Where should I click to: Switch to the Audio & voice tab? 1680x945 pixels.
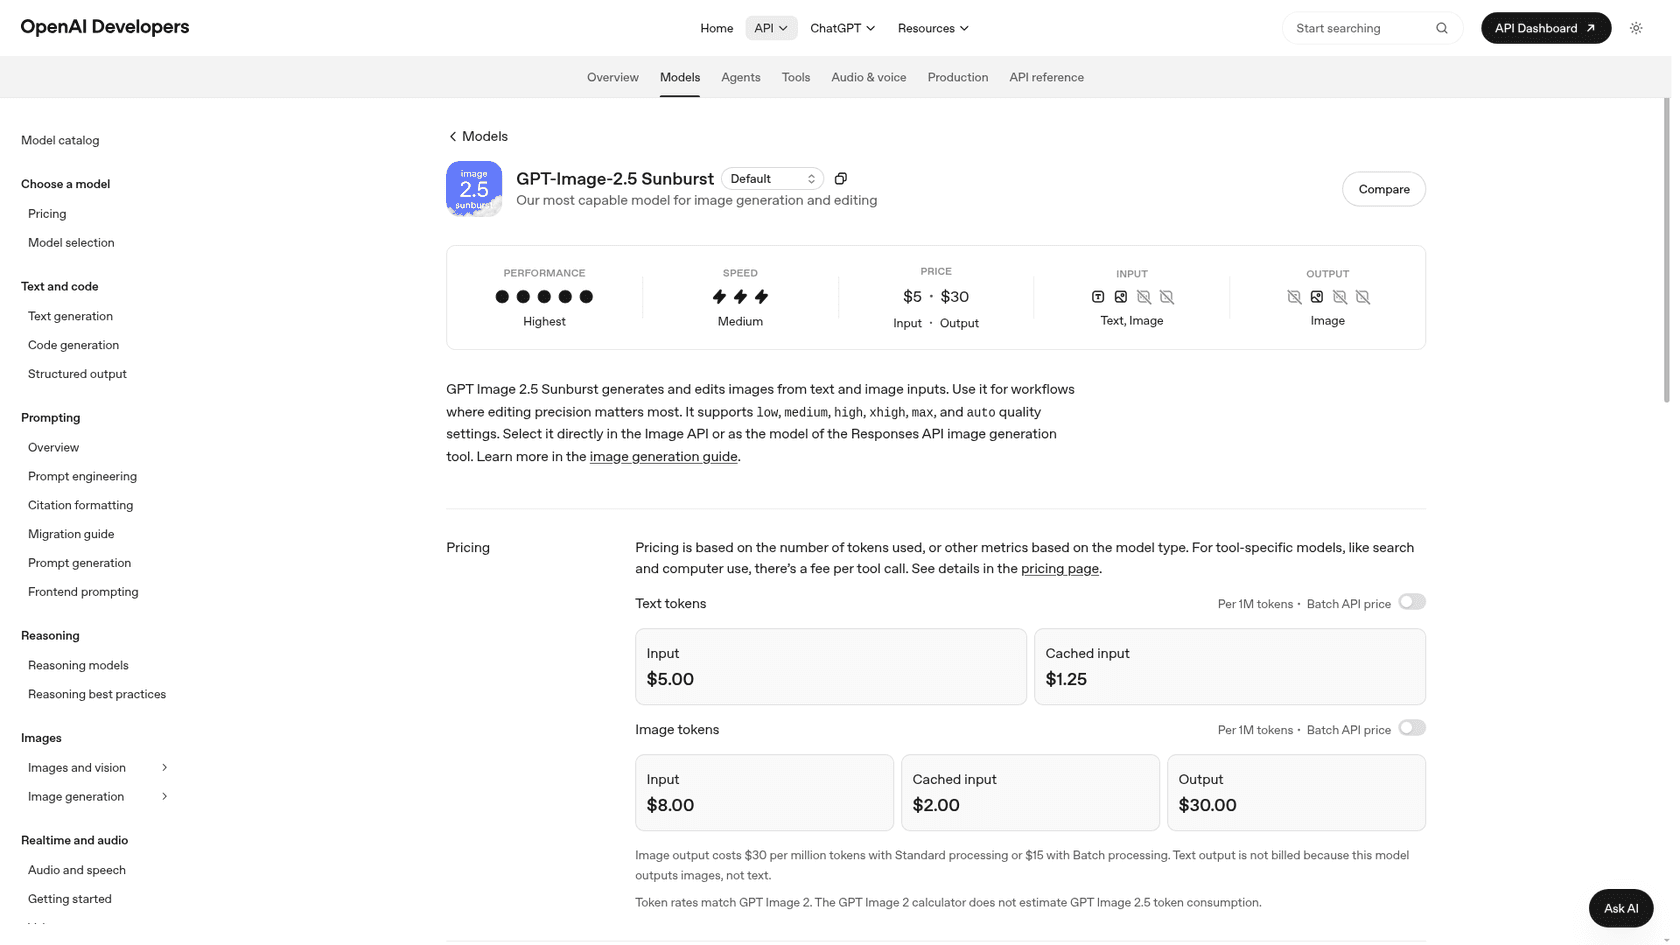[869, 77]
